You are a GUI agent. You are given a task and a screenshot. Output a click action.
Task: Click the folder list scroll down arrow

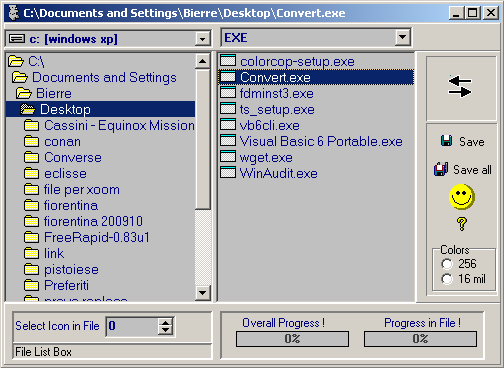tap(202, 293)
